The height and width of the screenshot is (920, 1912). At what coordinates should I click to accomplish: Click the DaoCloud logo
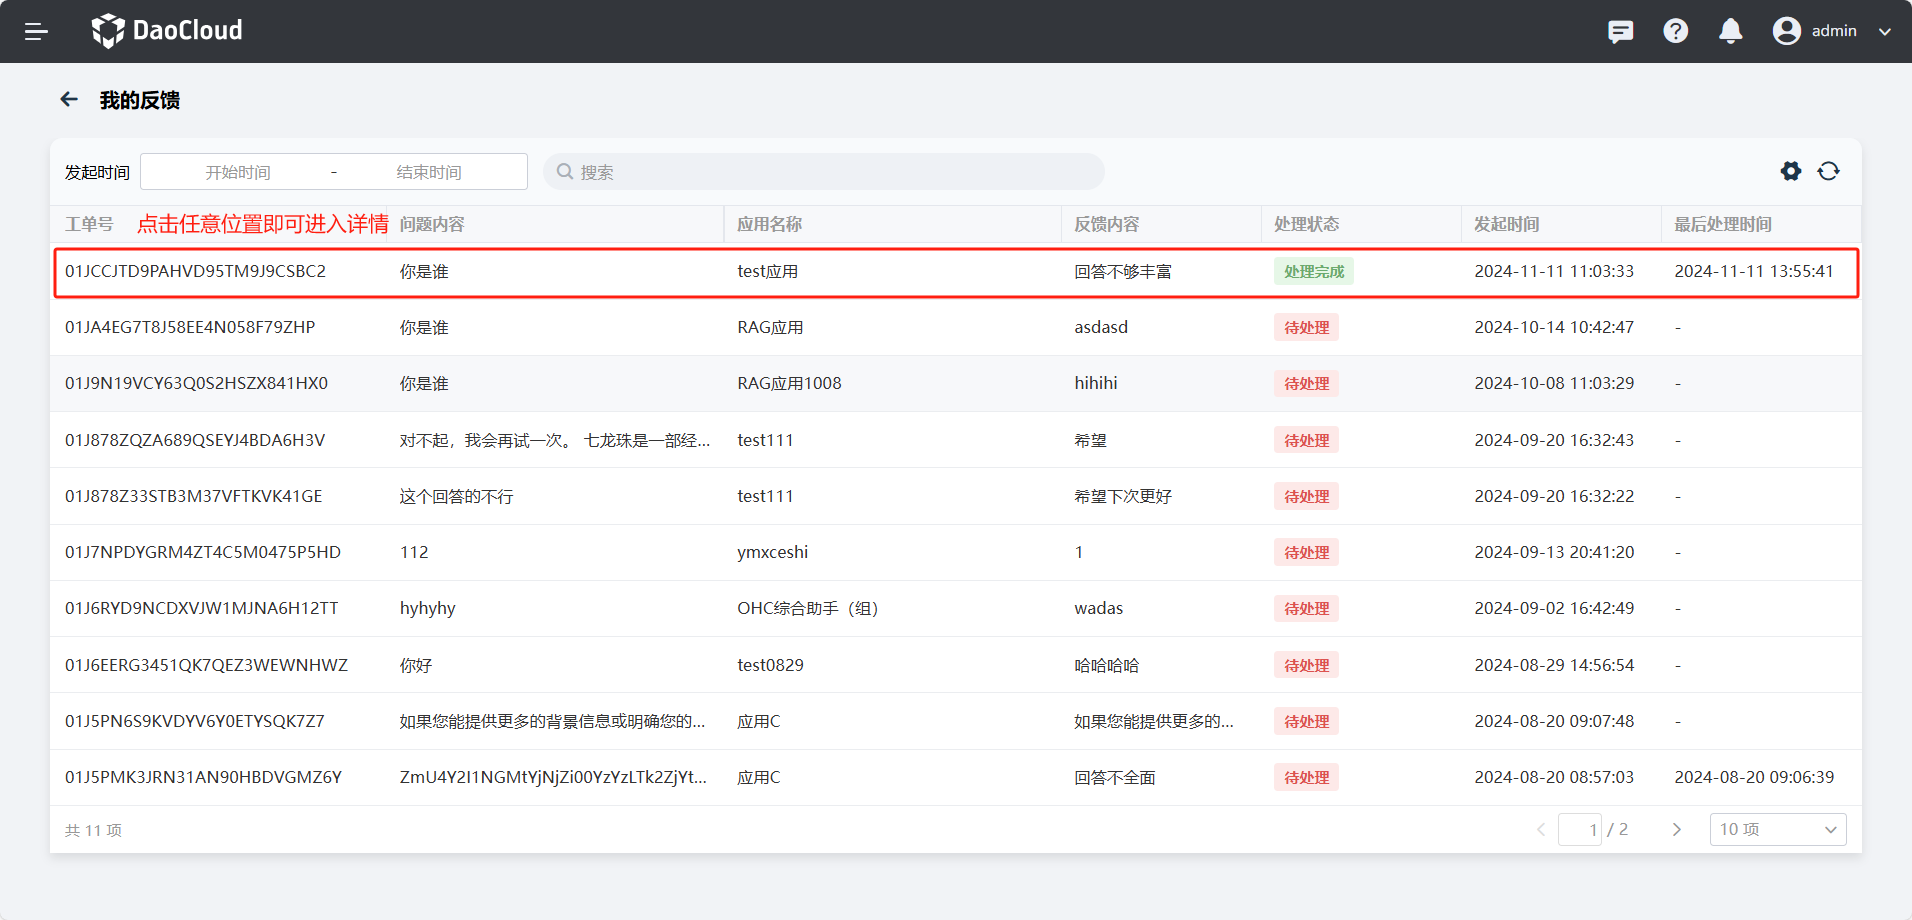167,31
